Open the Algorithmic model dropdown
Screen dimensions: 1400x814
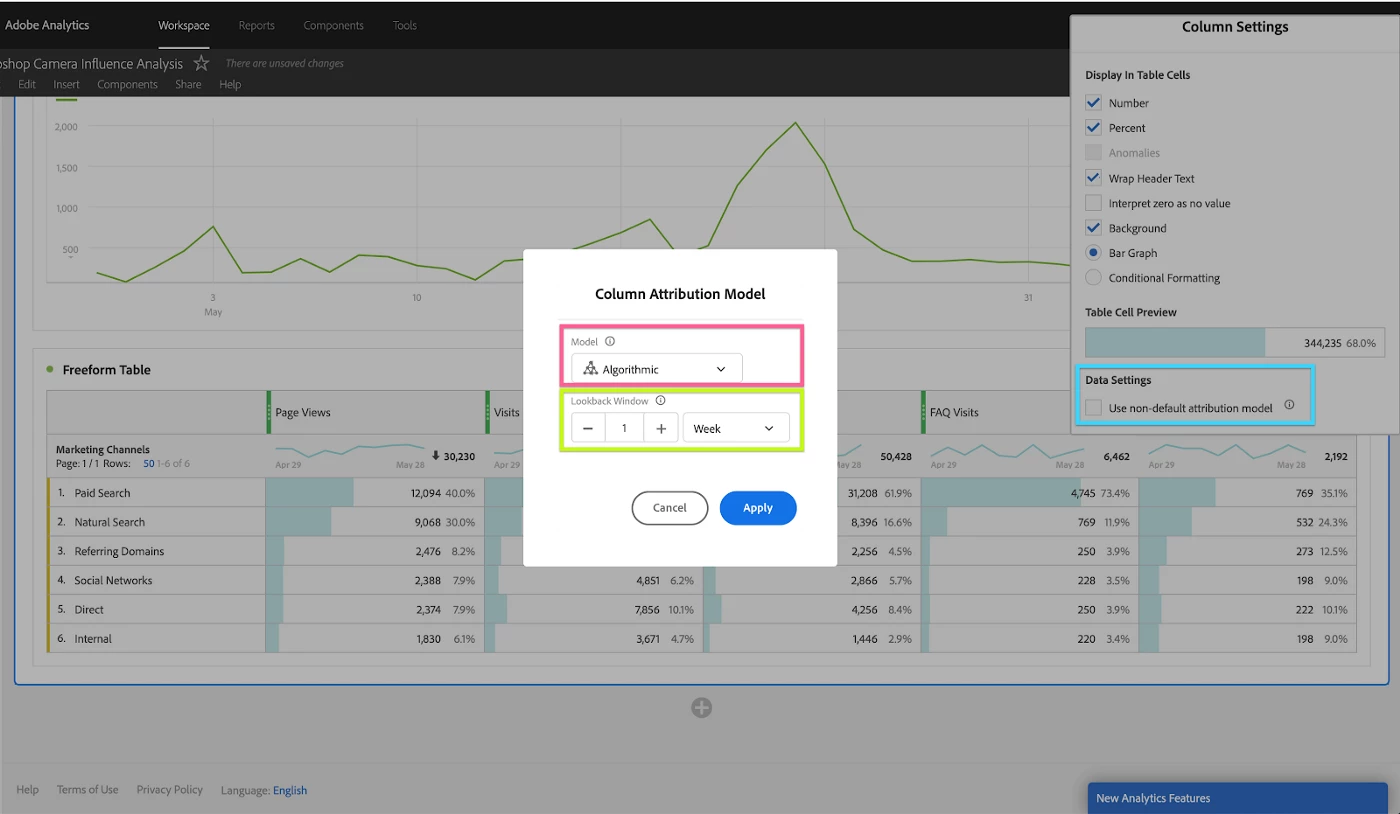point(657,369)
